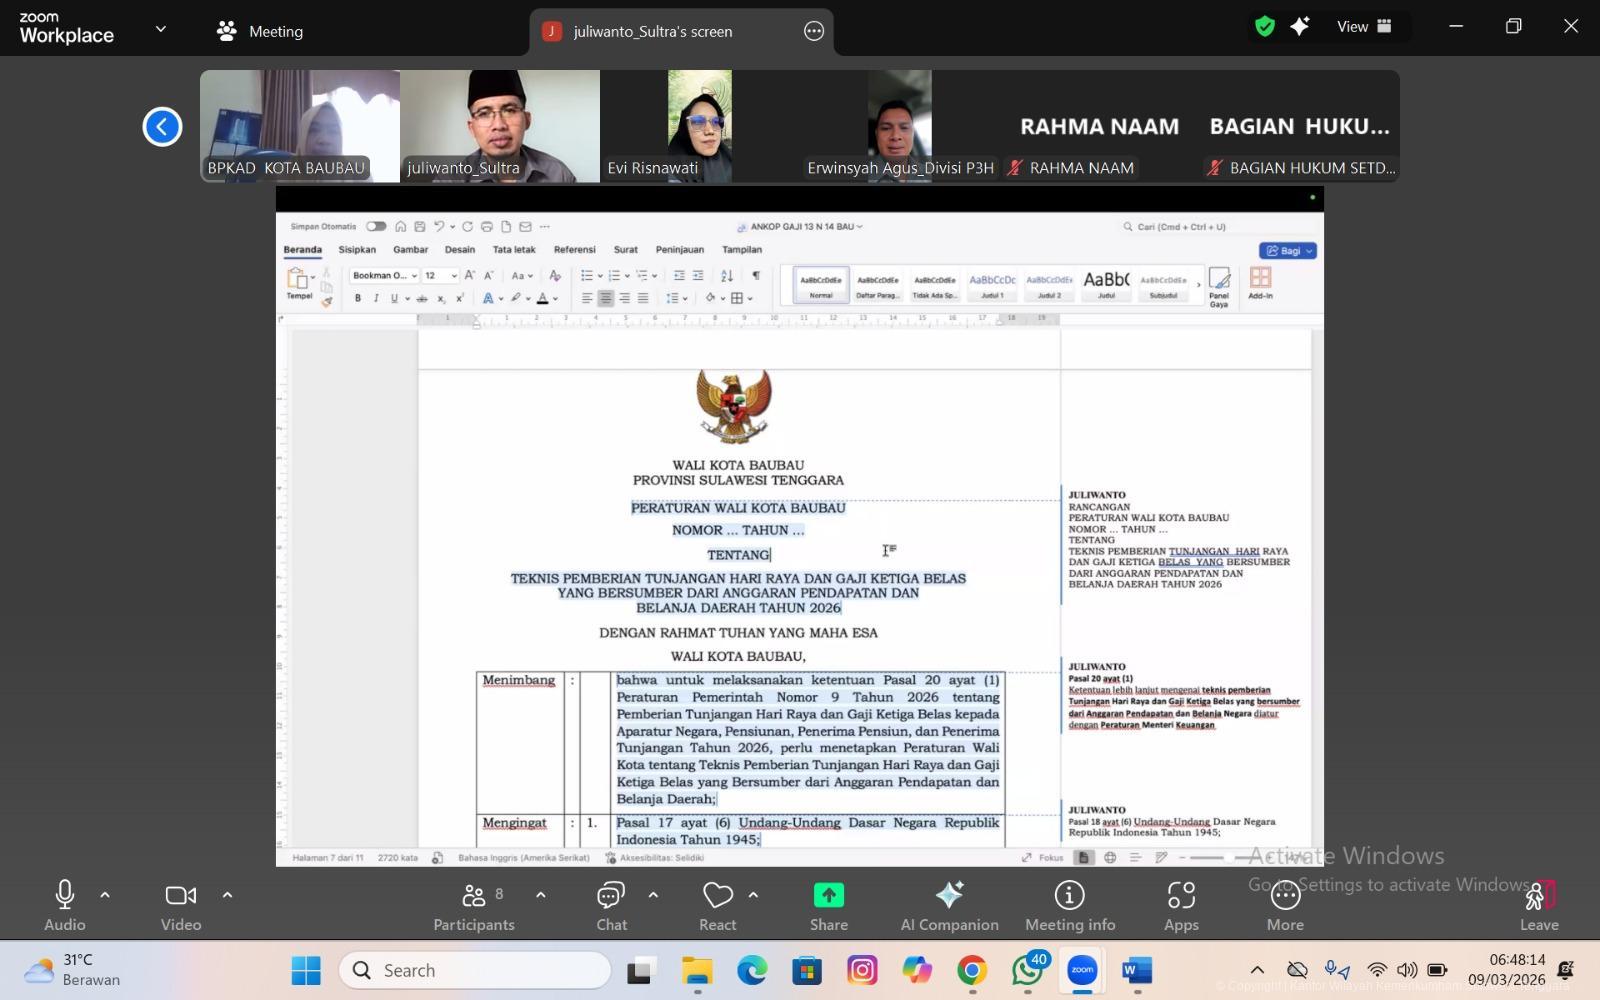Image resolution: width=1600 pixels, height=1000 pixels.
Task: Open the Participants panel
Action: click(x=474, y=905)
